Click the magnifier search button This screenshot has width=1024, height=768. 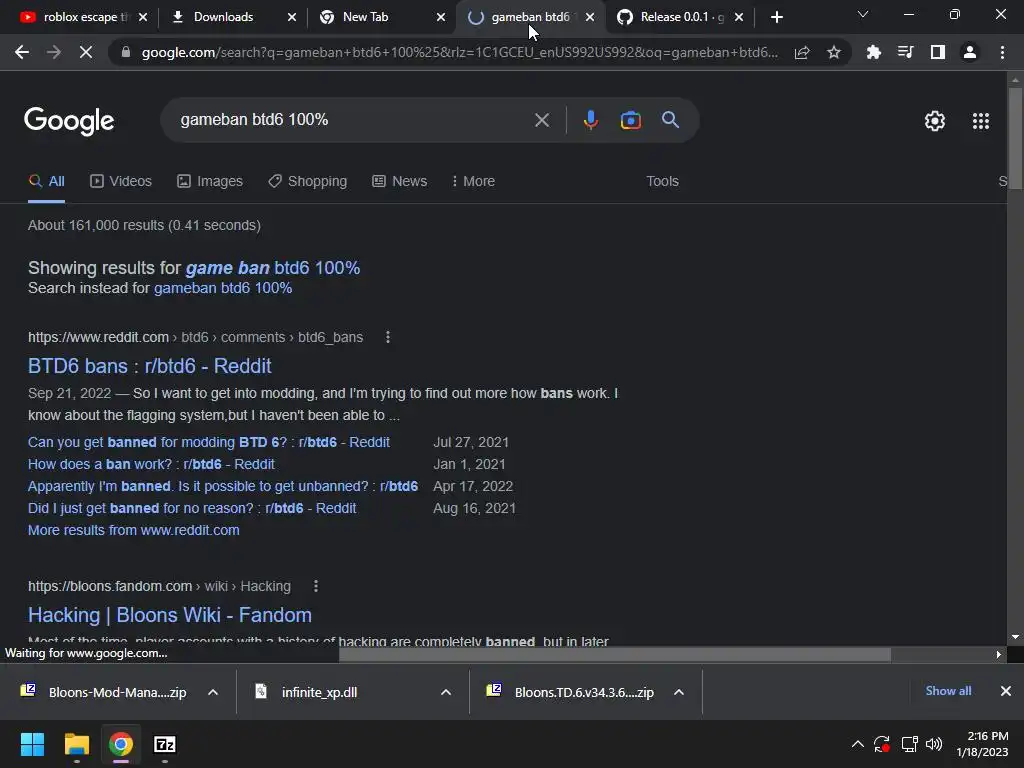(x=670, y=120)
